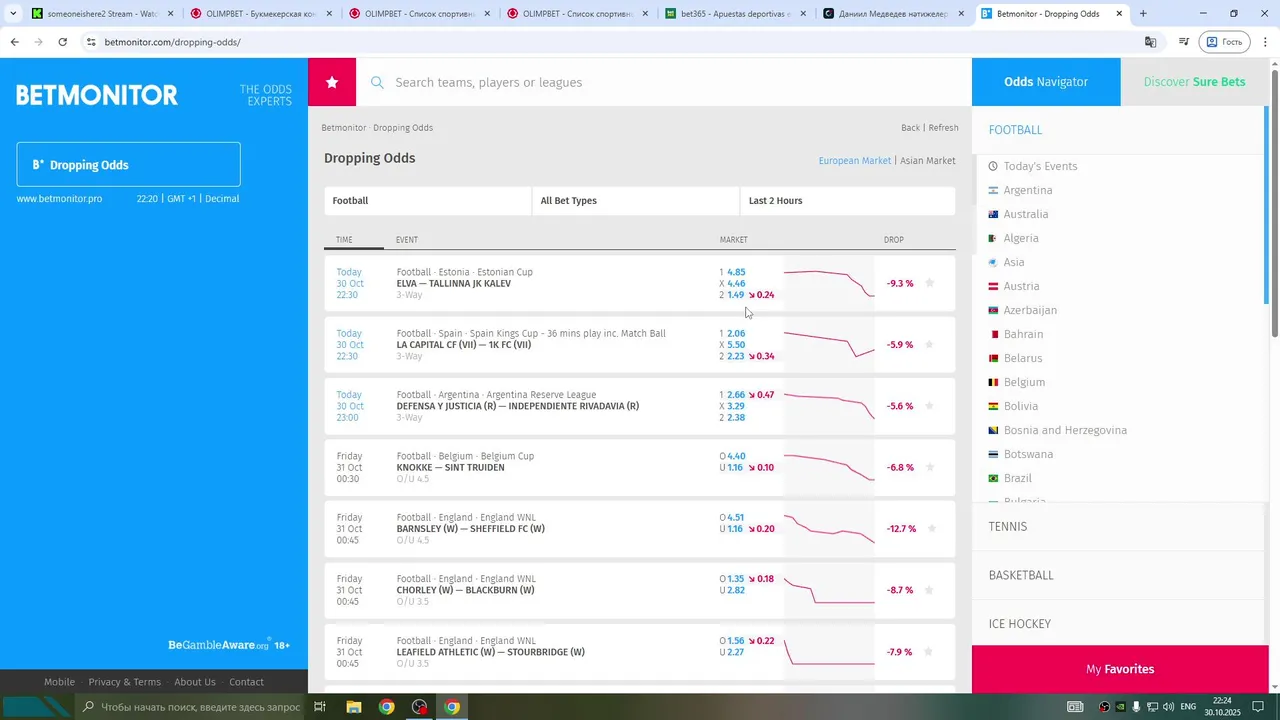Viewport: 1280px width, 720px height.
Task: Click the Asia globe icon
Action: [993, 262]
